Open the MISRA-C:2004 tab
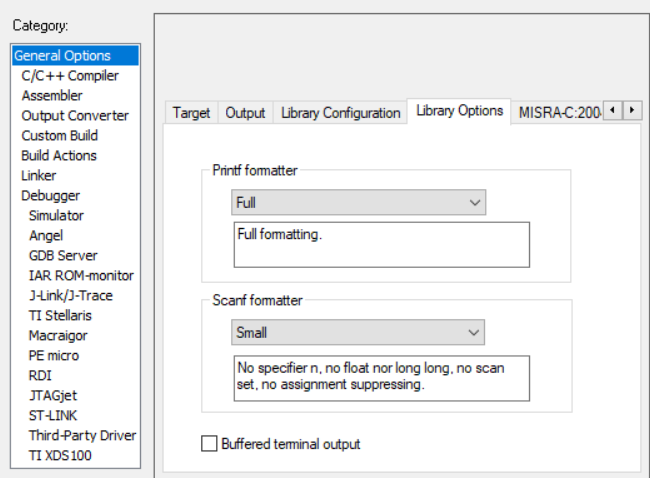The height and width of the screenshot is (478, 650). point(558,113)
